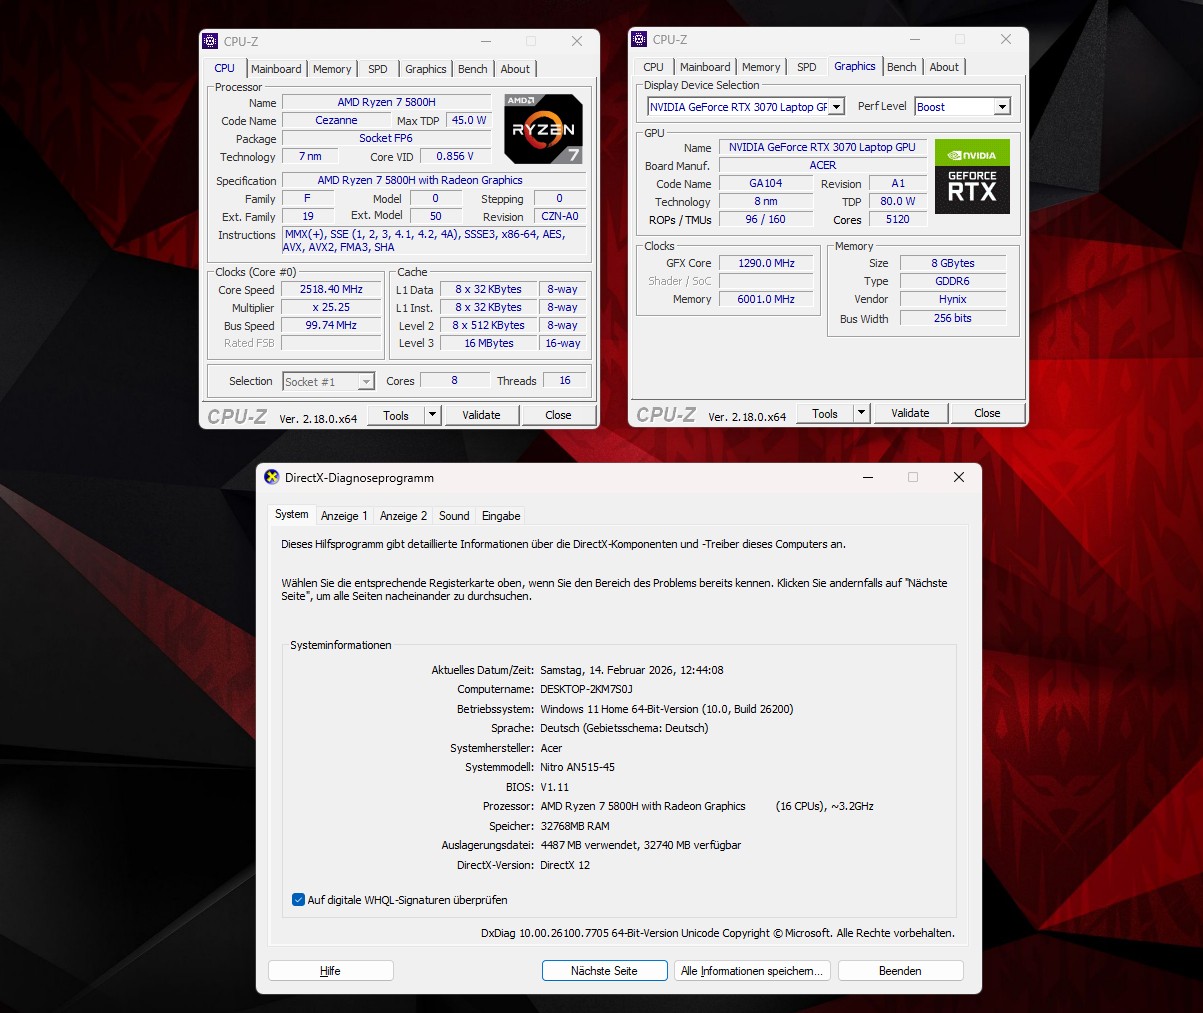Click the Hilfe button

point(330,971)
